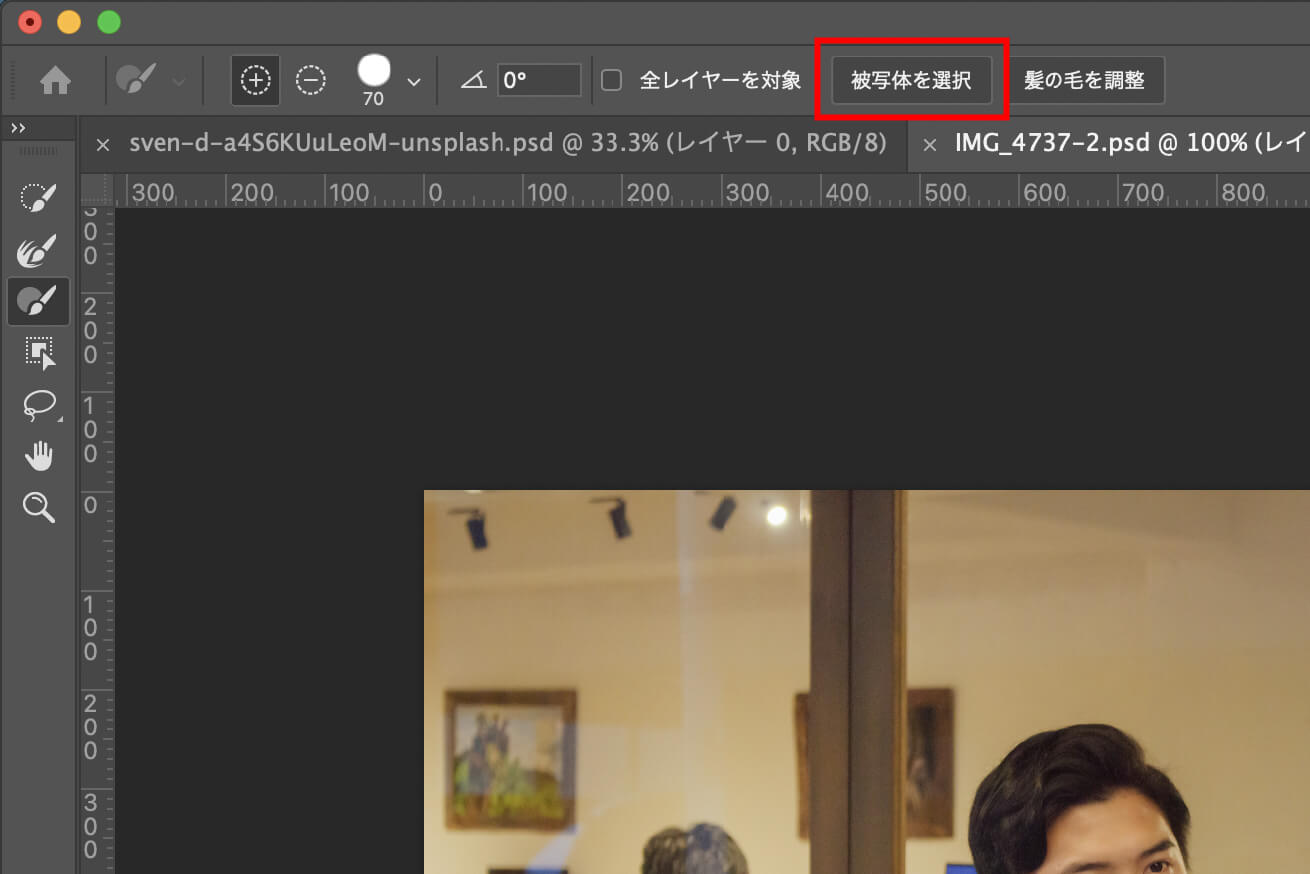Click the angle input field showing 0°
This screenshot has height=874, width=1310.
539,80
